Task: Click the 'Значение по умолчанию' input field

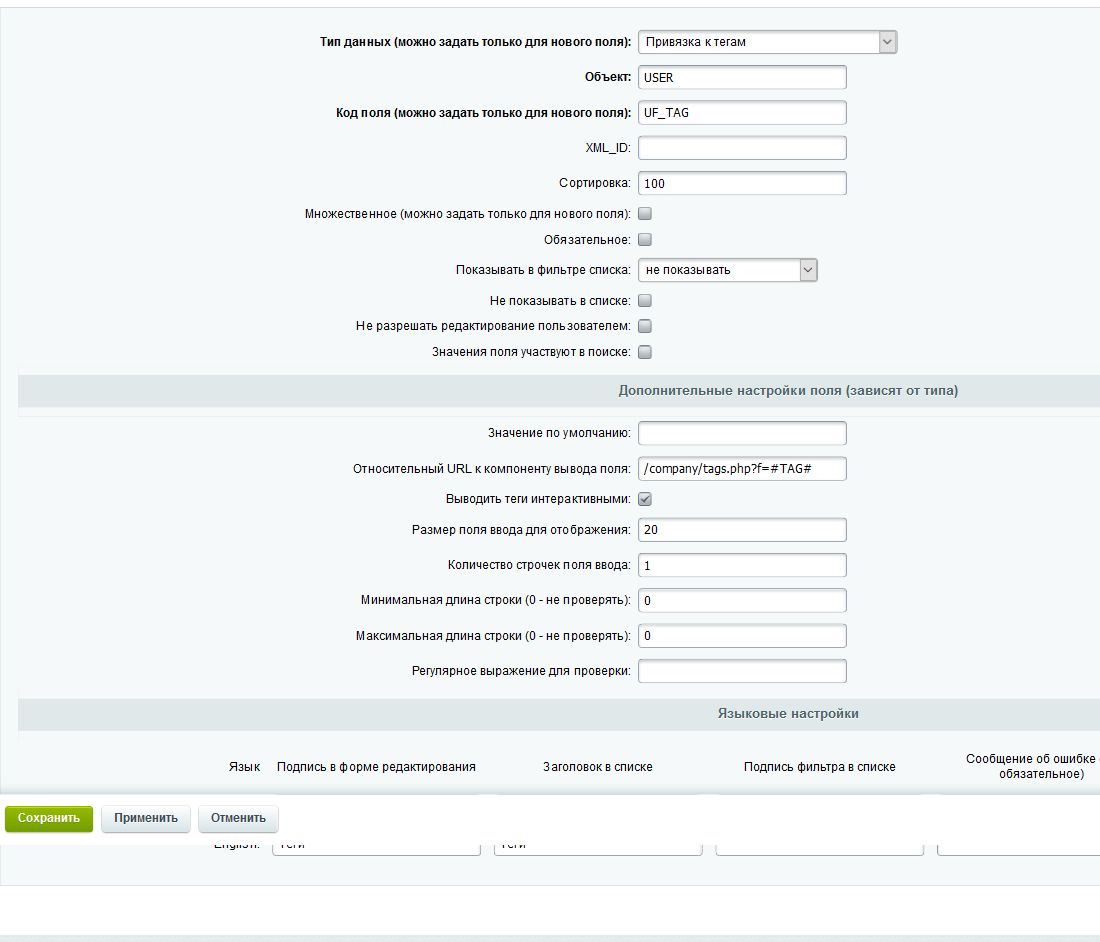Action: (x=742, y=433)
